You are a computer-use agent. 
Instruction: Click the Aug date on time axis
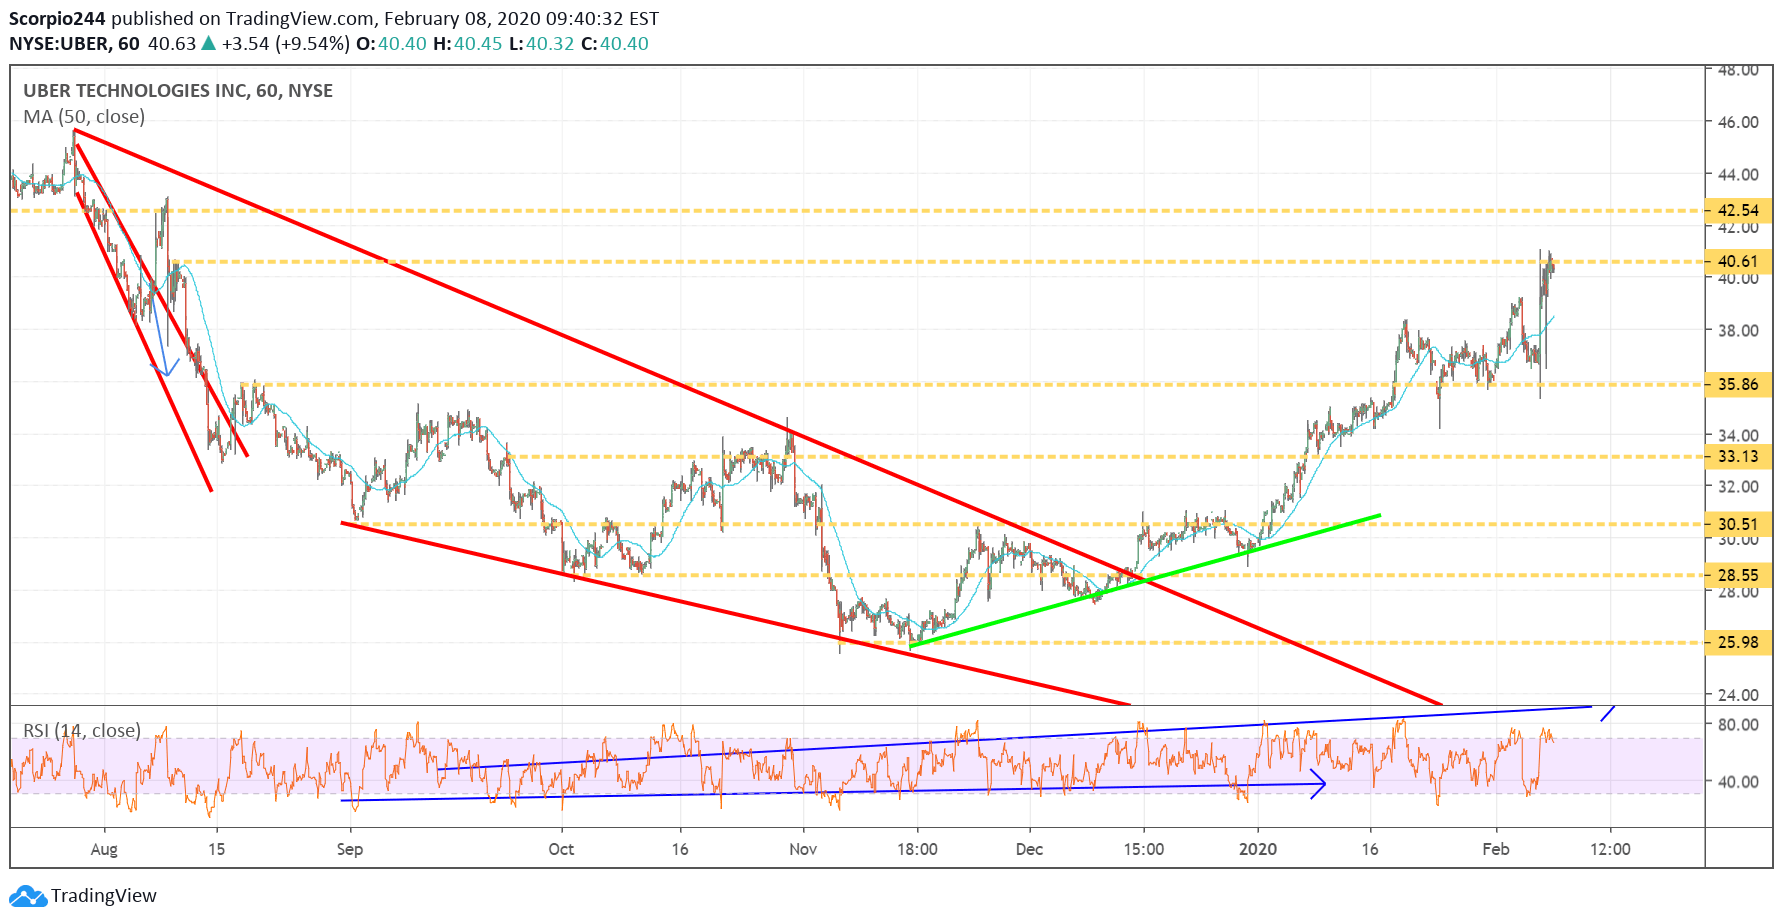click(104, 849)
